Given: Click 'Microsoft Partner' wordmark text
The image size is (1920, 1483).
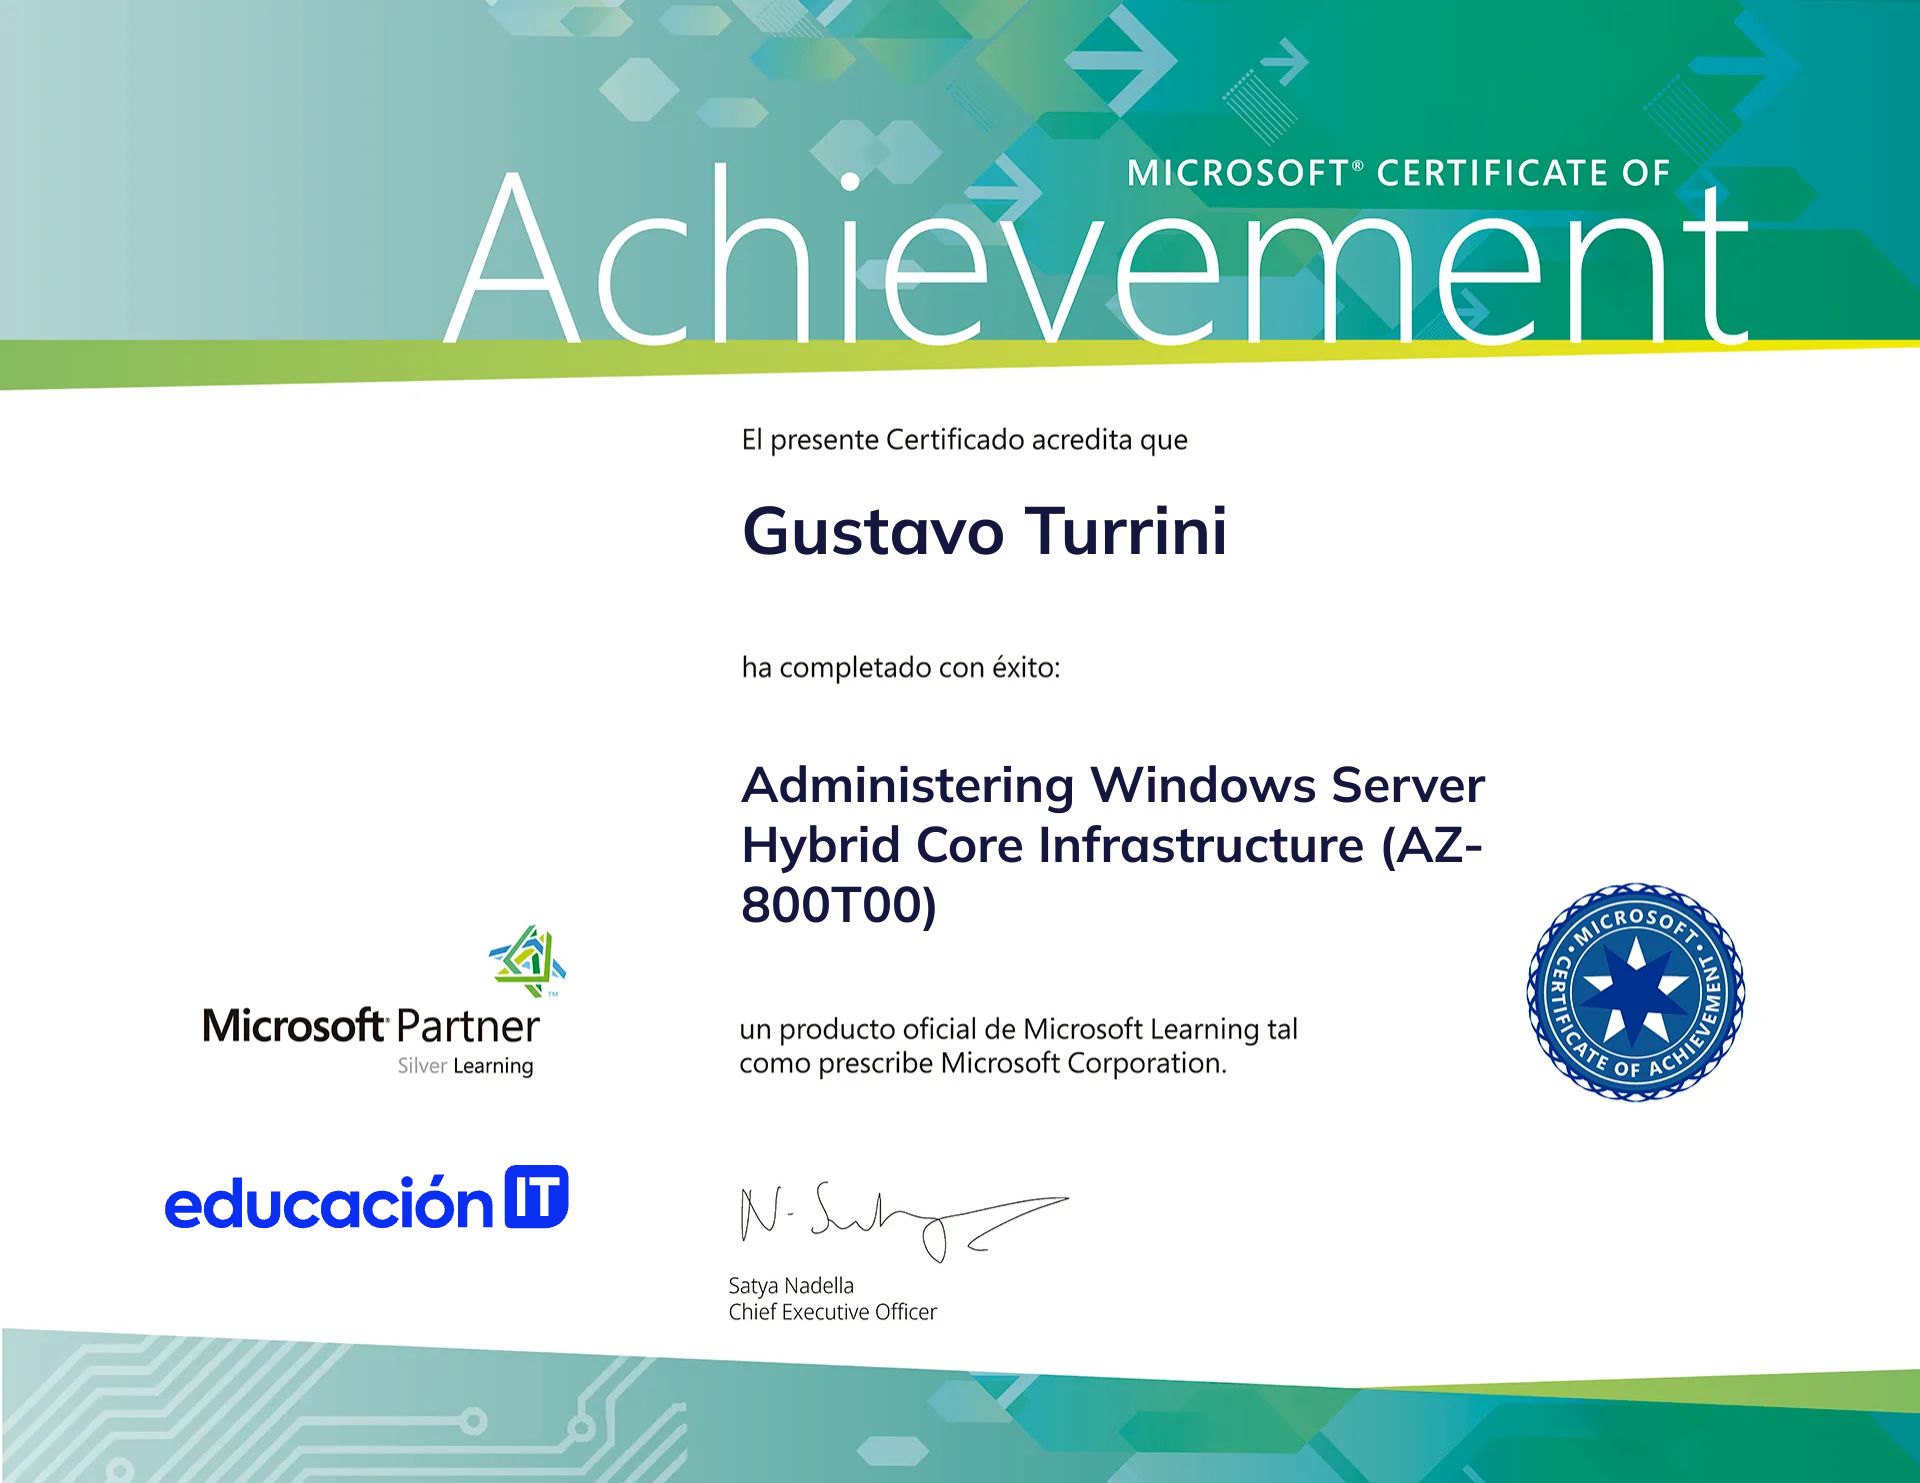Looking at the screenshot, I should [371, 1027].
